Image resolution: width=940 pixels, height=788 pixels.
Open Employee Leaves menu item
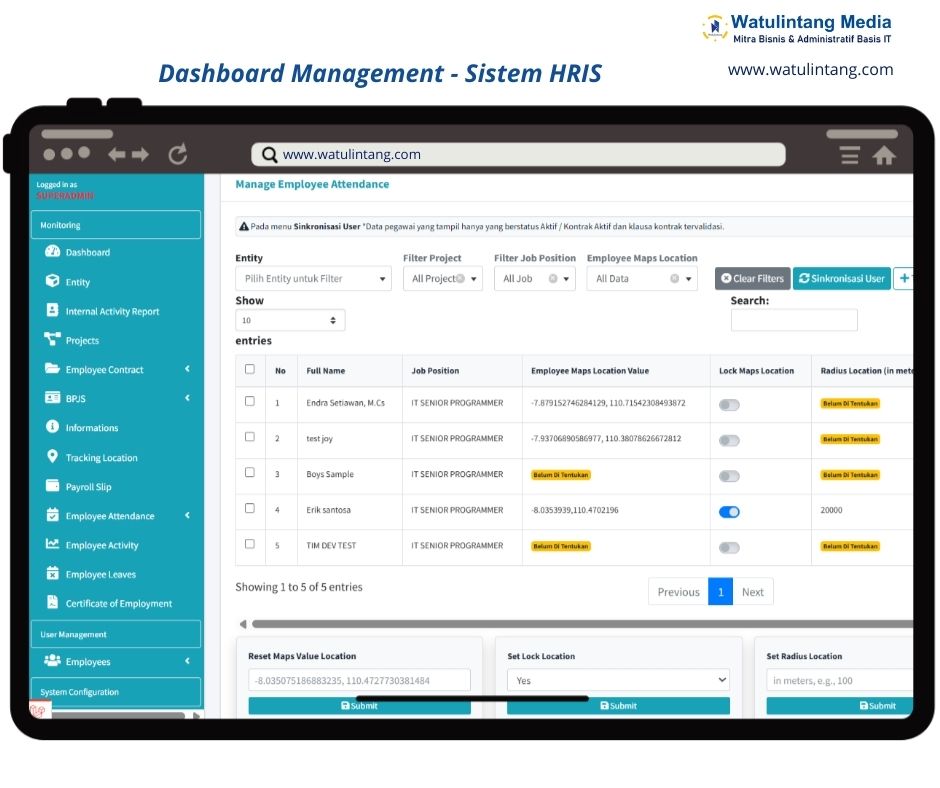(101, 575)
